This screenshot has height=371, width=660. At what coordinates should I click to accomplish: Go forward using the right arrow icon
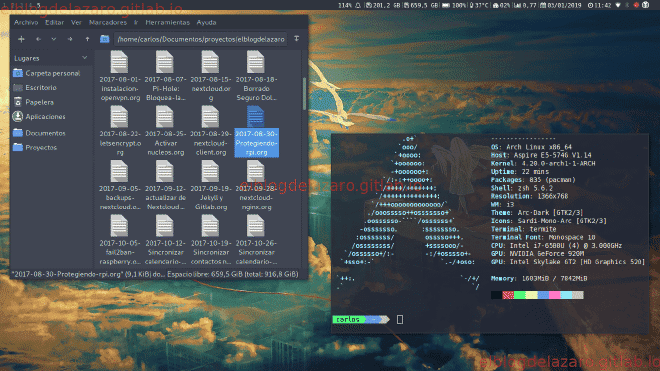70,39
